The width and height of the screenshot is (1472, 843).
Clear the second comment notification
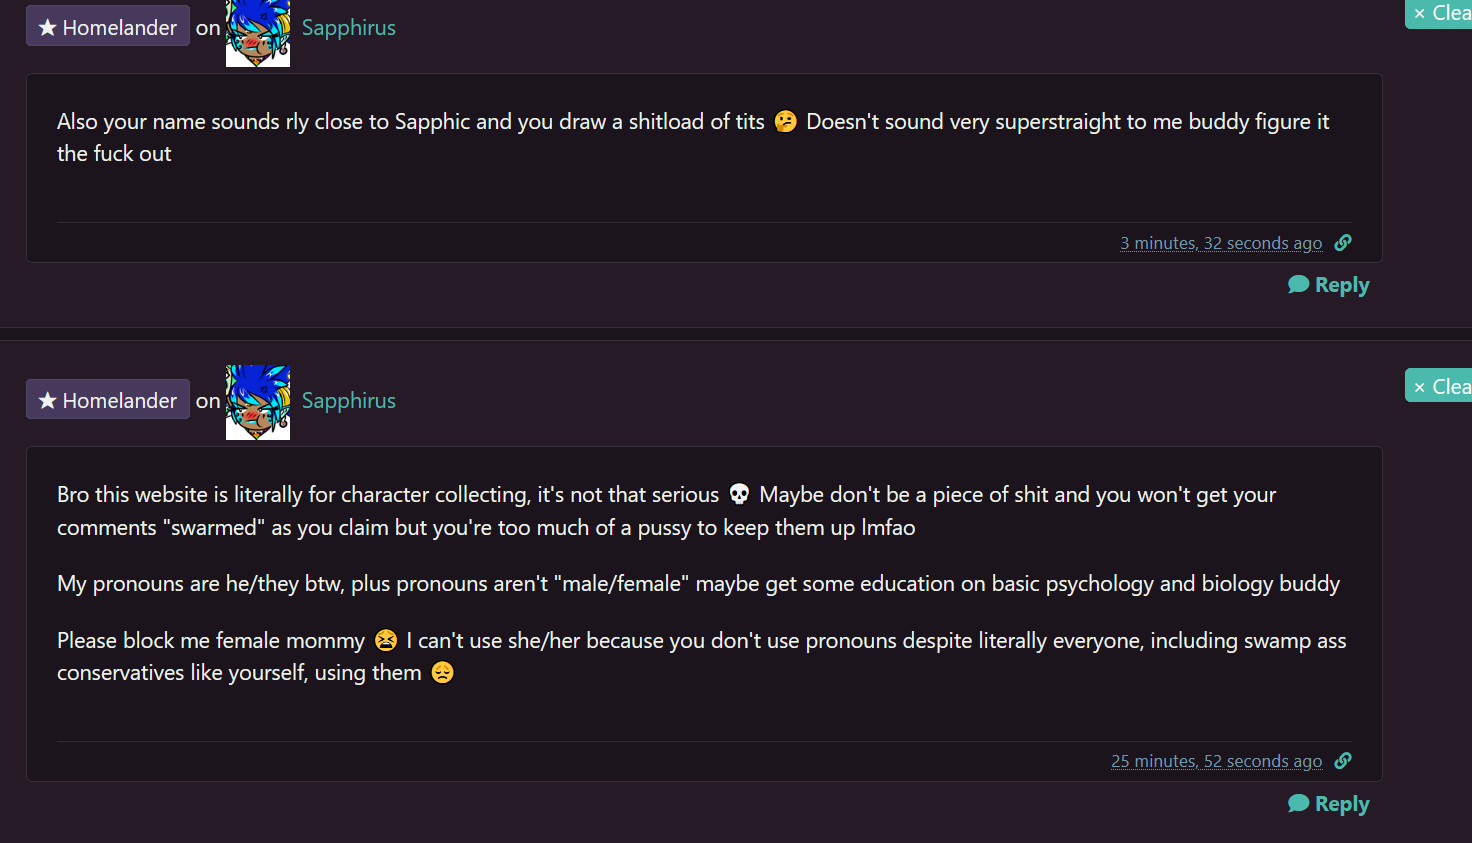coord(1440,386)
